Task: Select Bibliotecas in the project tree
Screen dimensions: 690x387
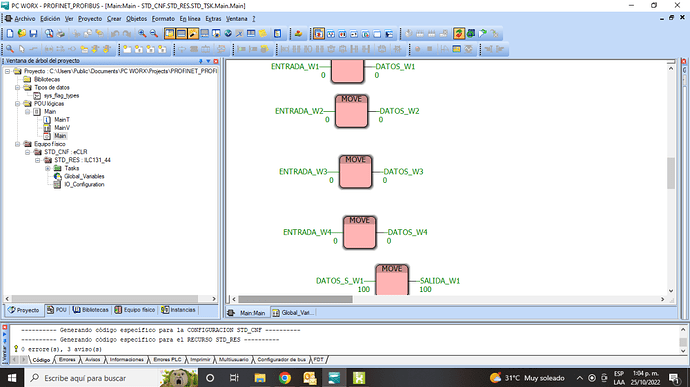Action: tap(47, 79)
